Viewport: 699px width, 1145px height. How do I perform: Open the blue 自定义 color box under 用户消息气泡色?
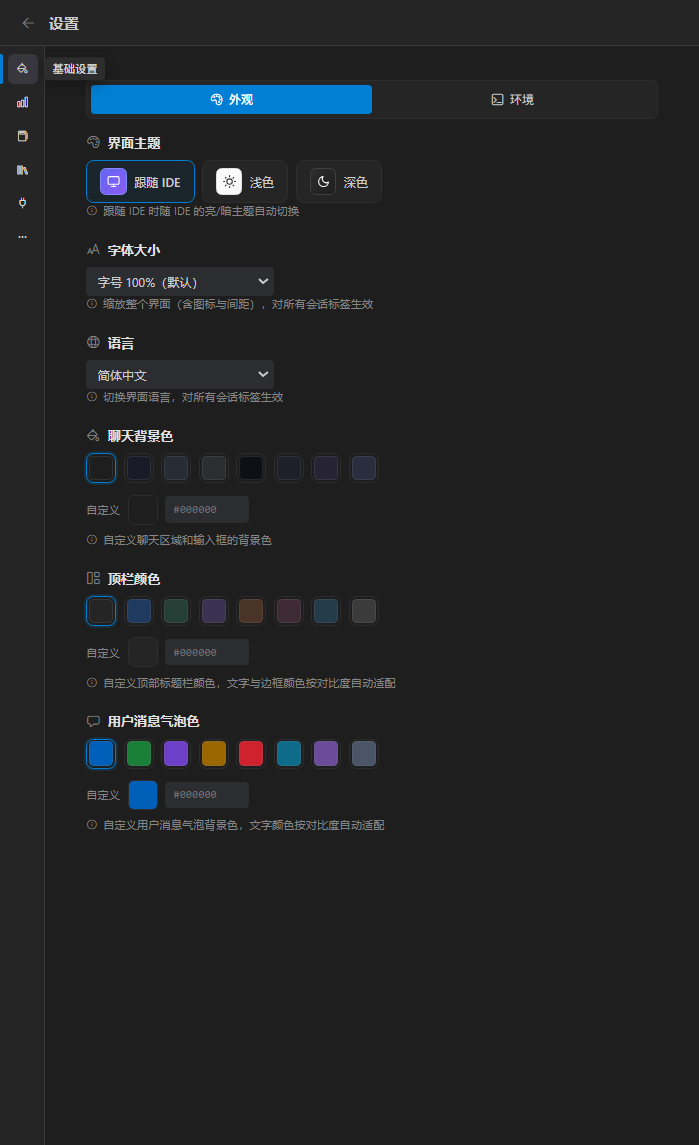pos(143,794)
